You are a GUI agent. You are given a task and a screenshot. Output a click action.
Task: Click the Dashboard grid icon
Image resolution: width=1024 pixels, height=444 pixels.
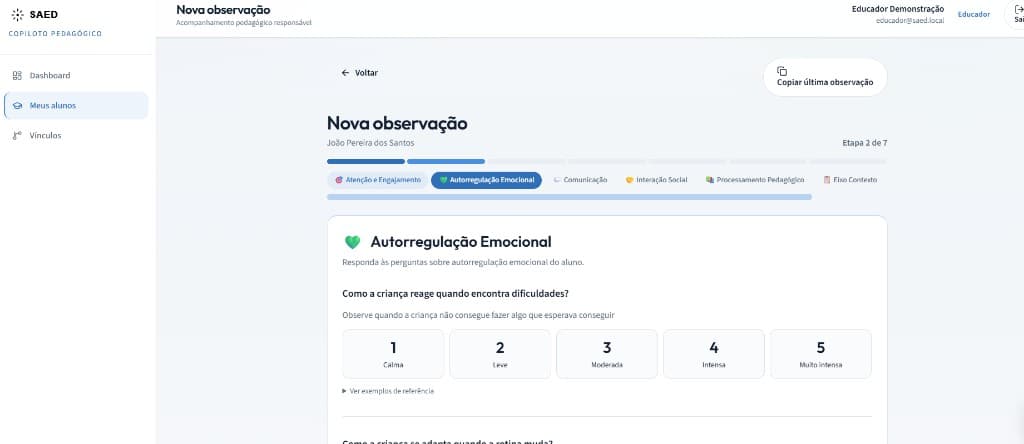click(x=18, y=75)
